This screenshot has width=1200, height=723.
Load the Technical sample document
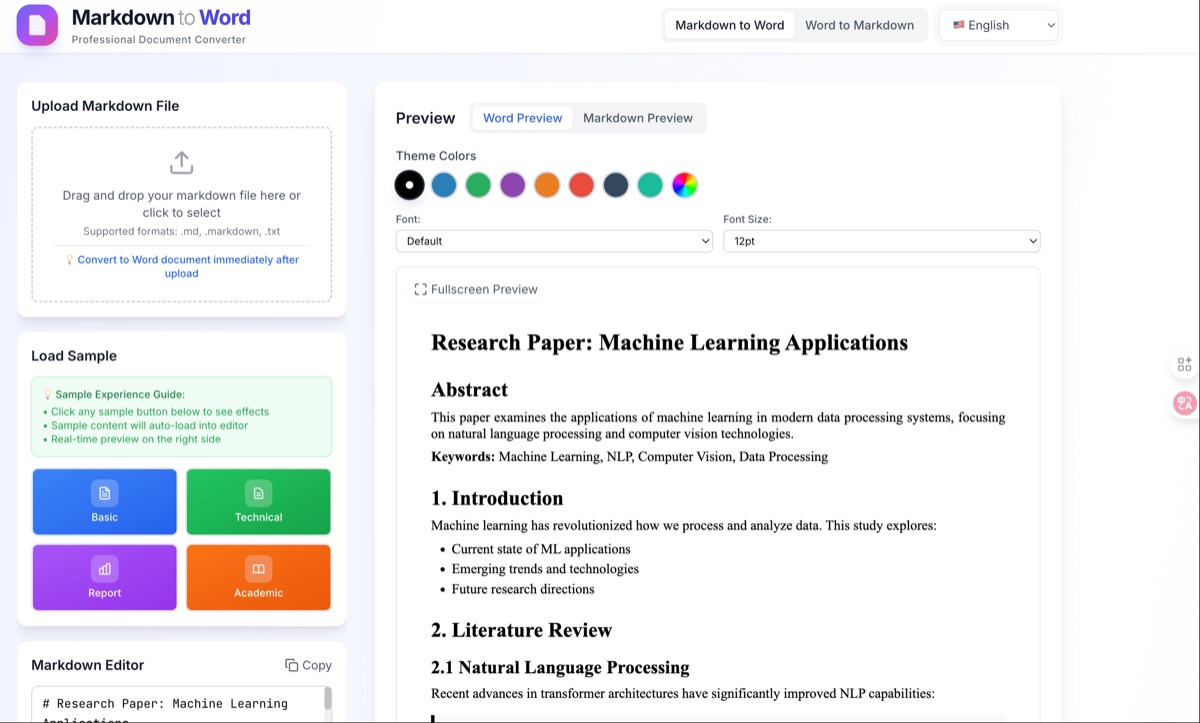[258, 501]
